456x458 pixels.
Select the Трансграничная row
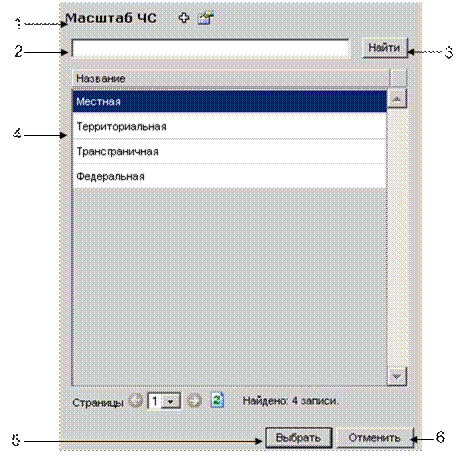(229, 151)
